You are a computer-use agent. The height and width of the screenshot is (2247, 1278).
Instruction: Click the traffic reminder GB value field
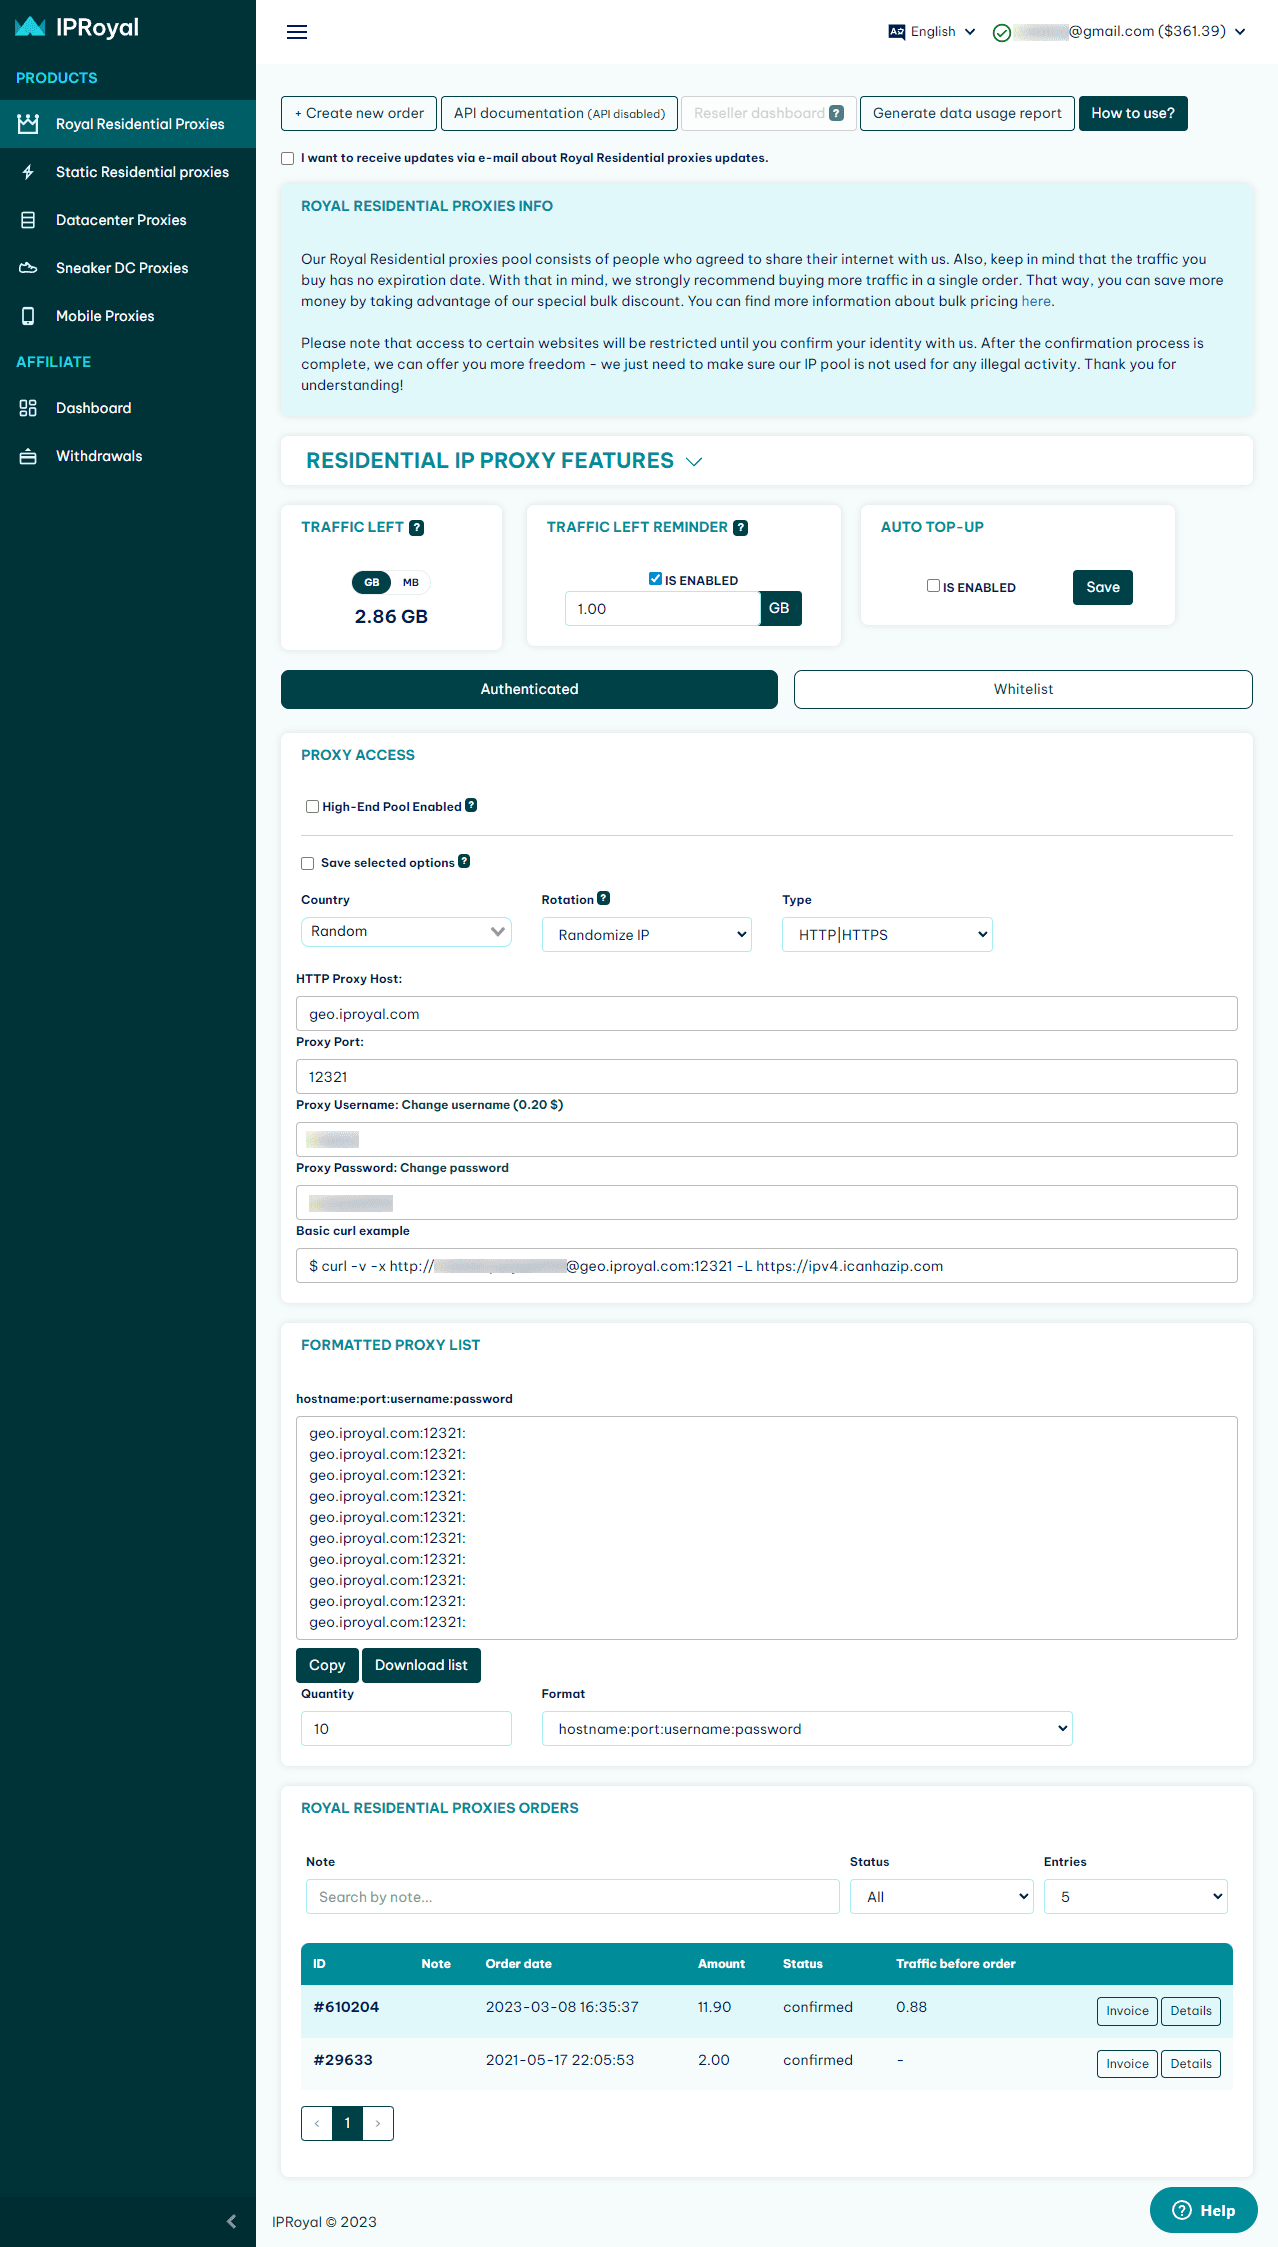(662, 609)
